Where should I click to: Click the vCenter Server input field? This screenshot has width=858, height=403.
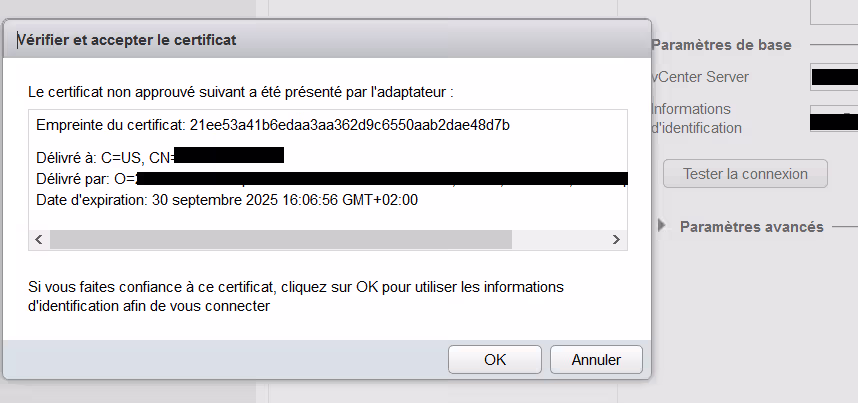833,77
